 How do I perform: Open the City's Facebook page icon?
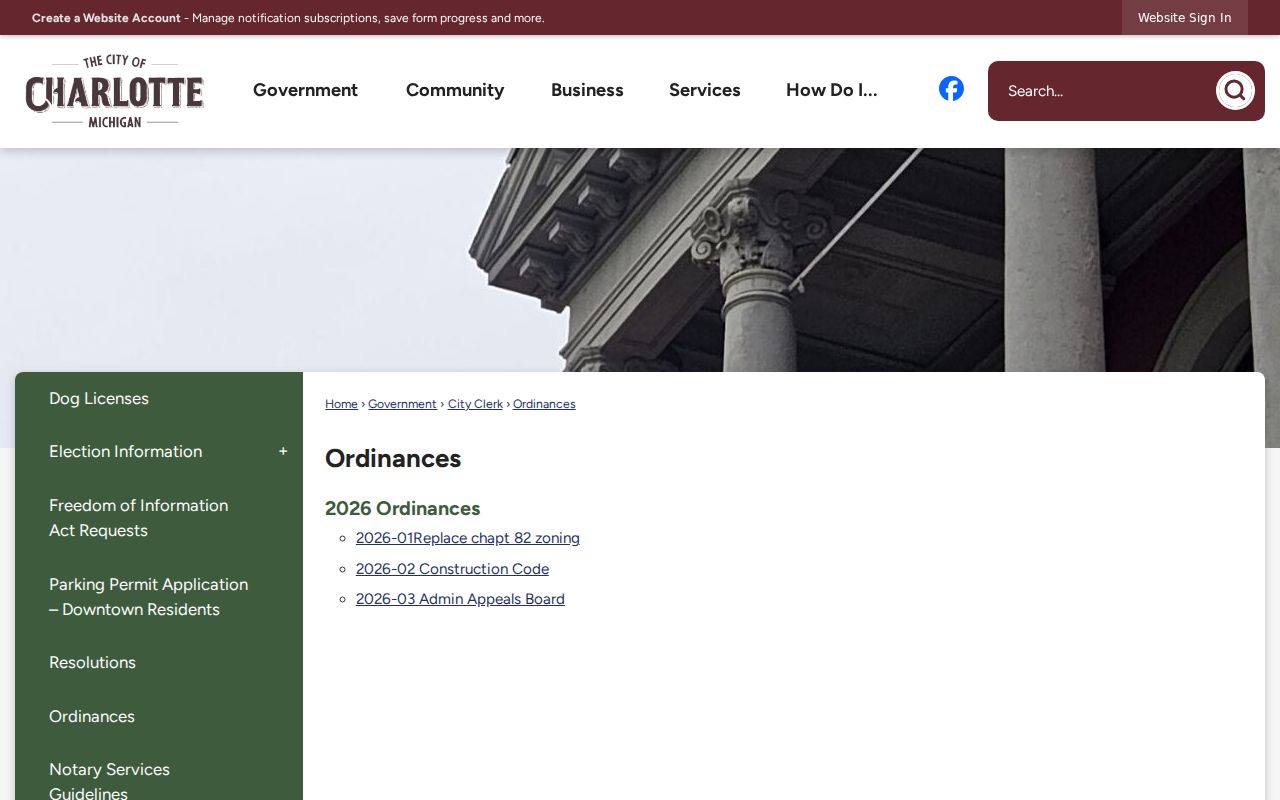(951, 89)
